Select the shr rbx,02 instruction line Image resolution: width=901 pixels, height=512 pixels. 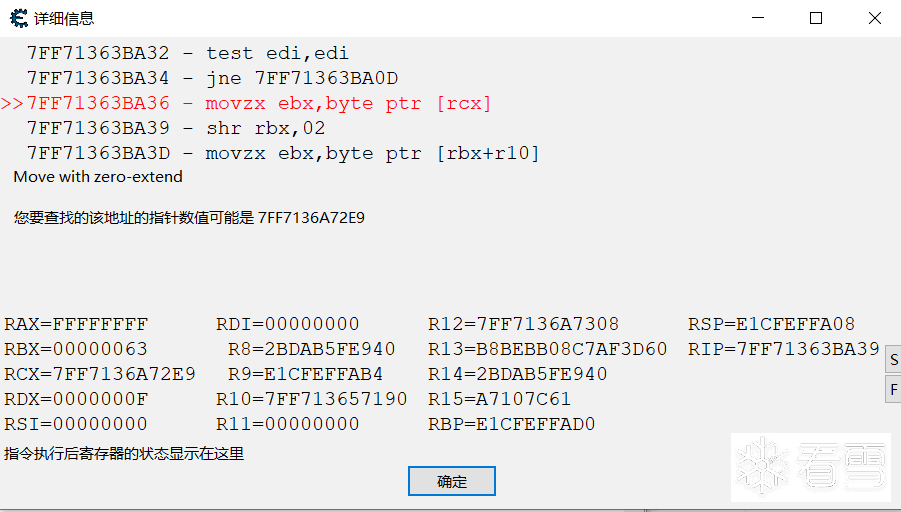tap(176, 128)
